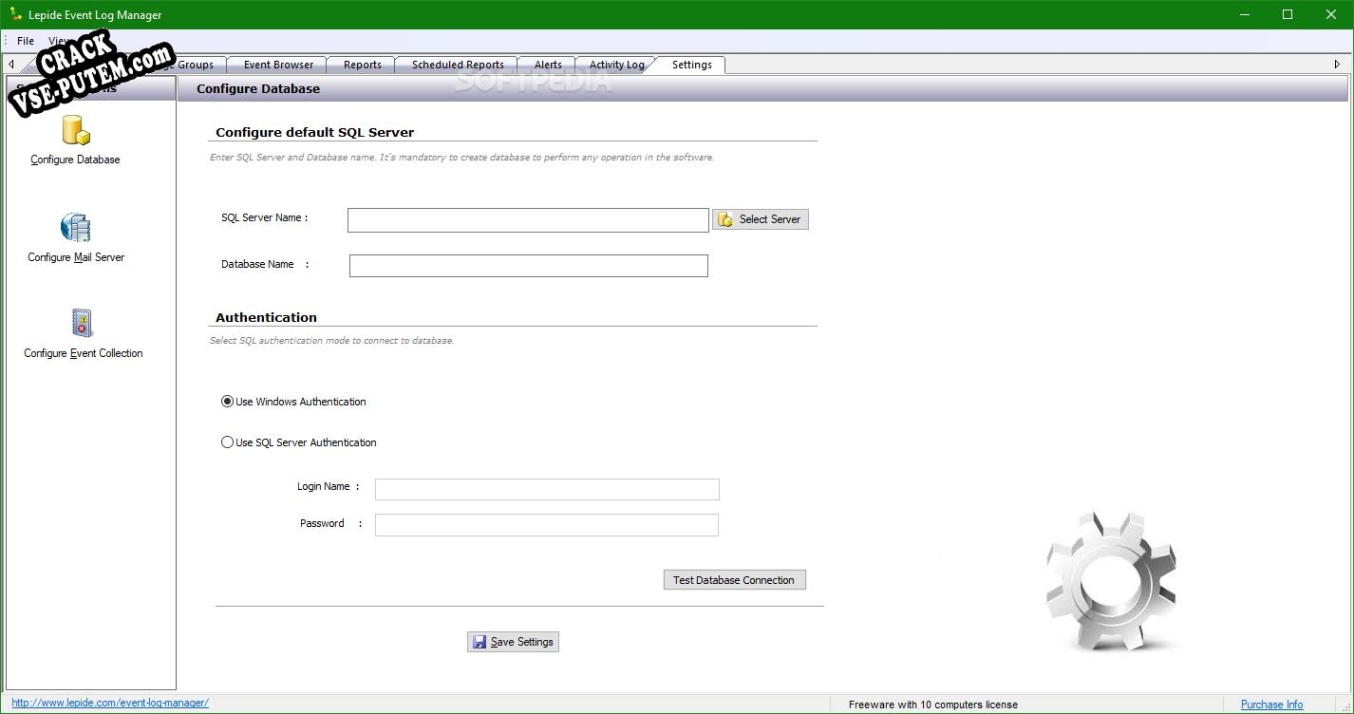This screenshot has height=714, width=1354.
Task: Open the Purchase Info link
Action: (1272, 704)
